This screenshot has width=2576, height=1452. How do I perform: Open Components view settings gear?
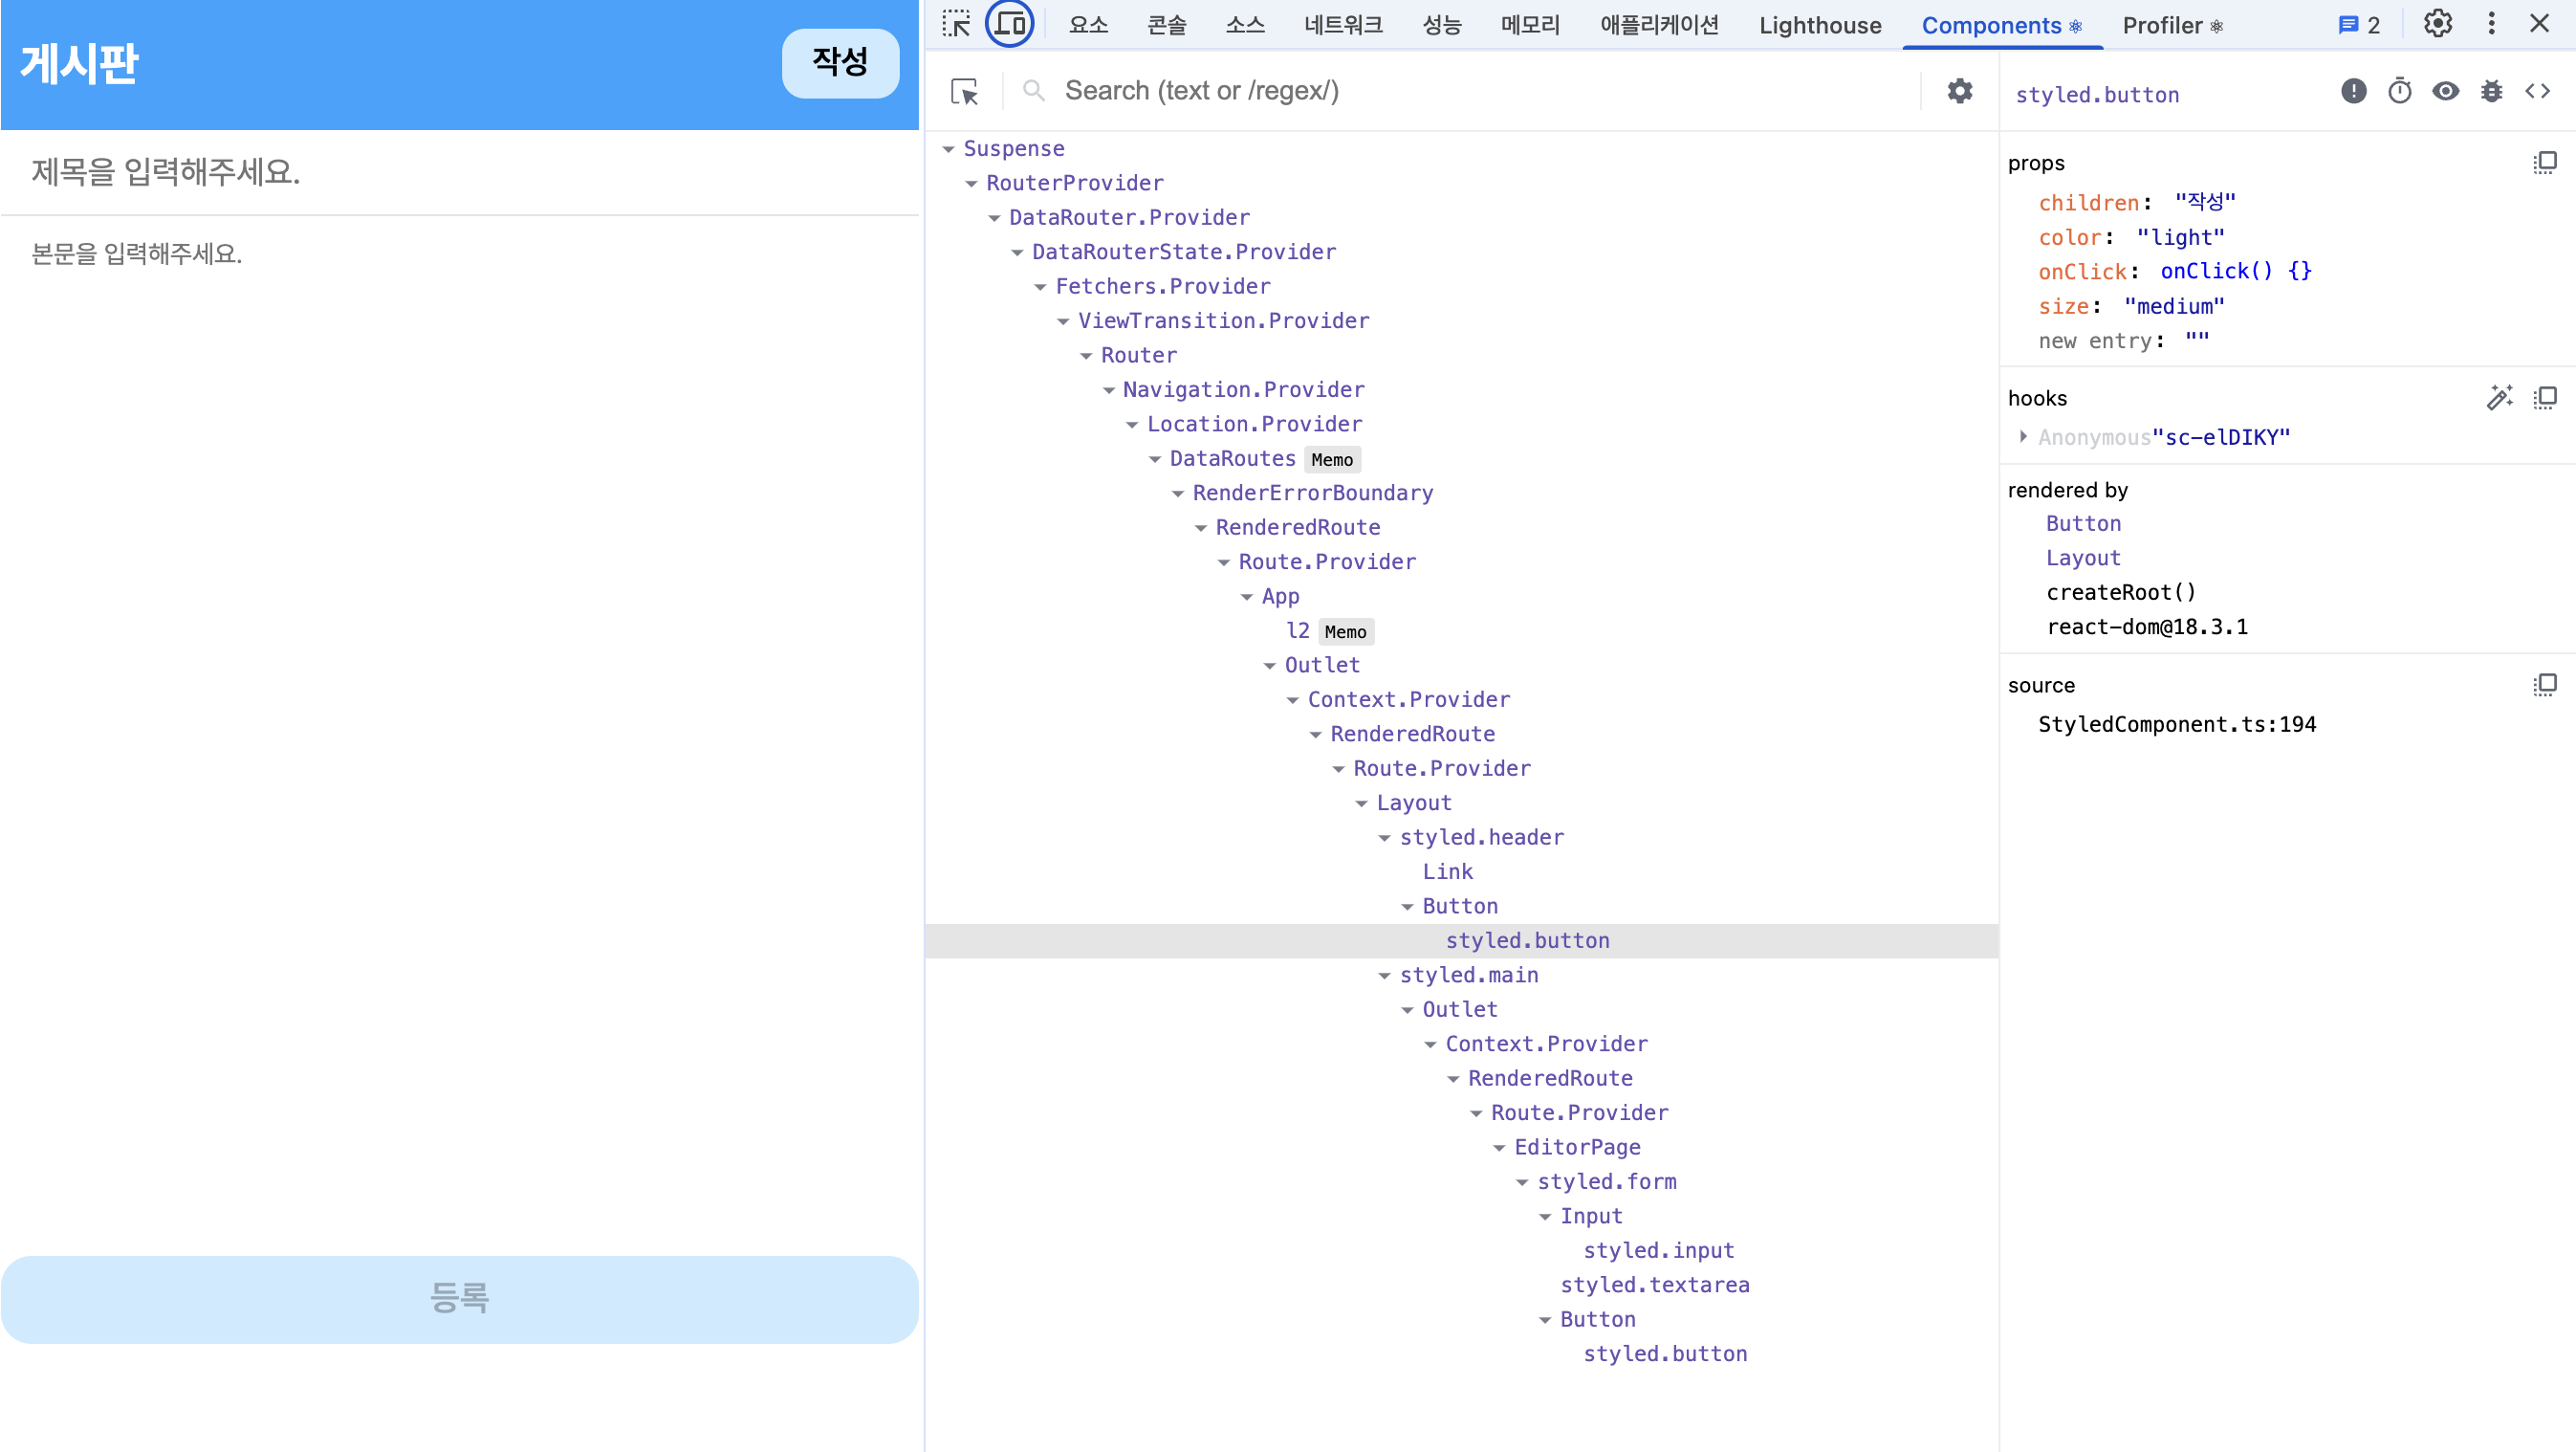tap(1960, 92)
